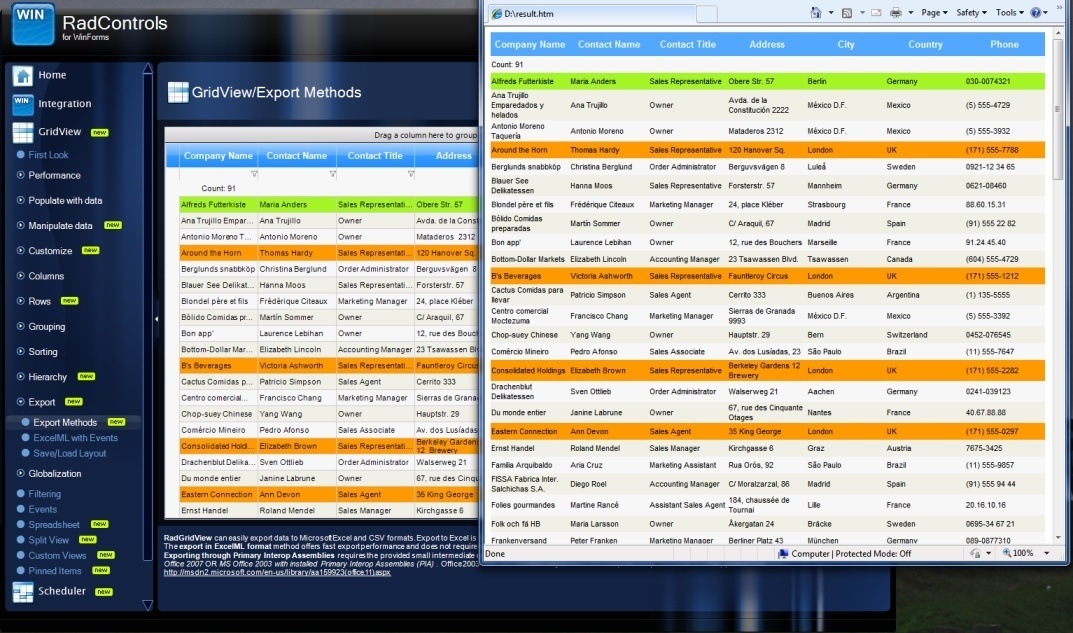Click Eastern Connection cell in grid

pyautogui.click(x=217, y=494)
